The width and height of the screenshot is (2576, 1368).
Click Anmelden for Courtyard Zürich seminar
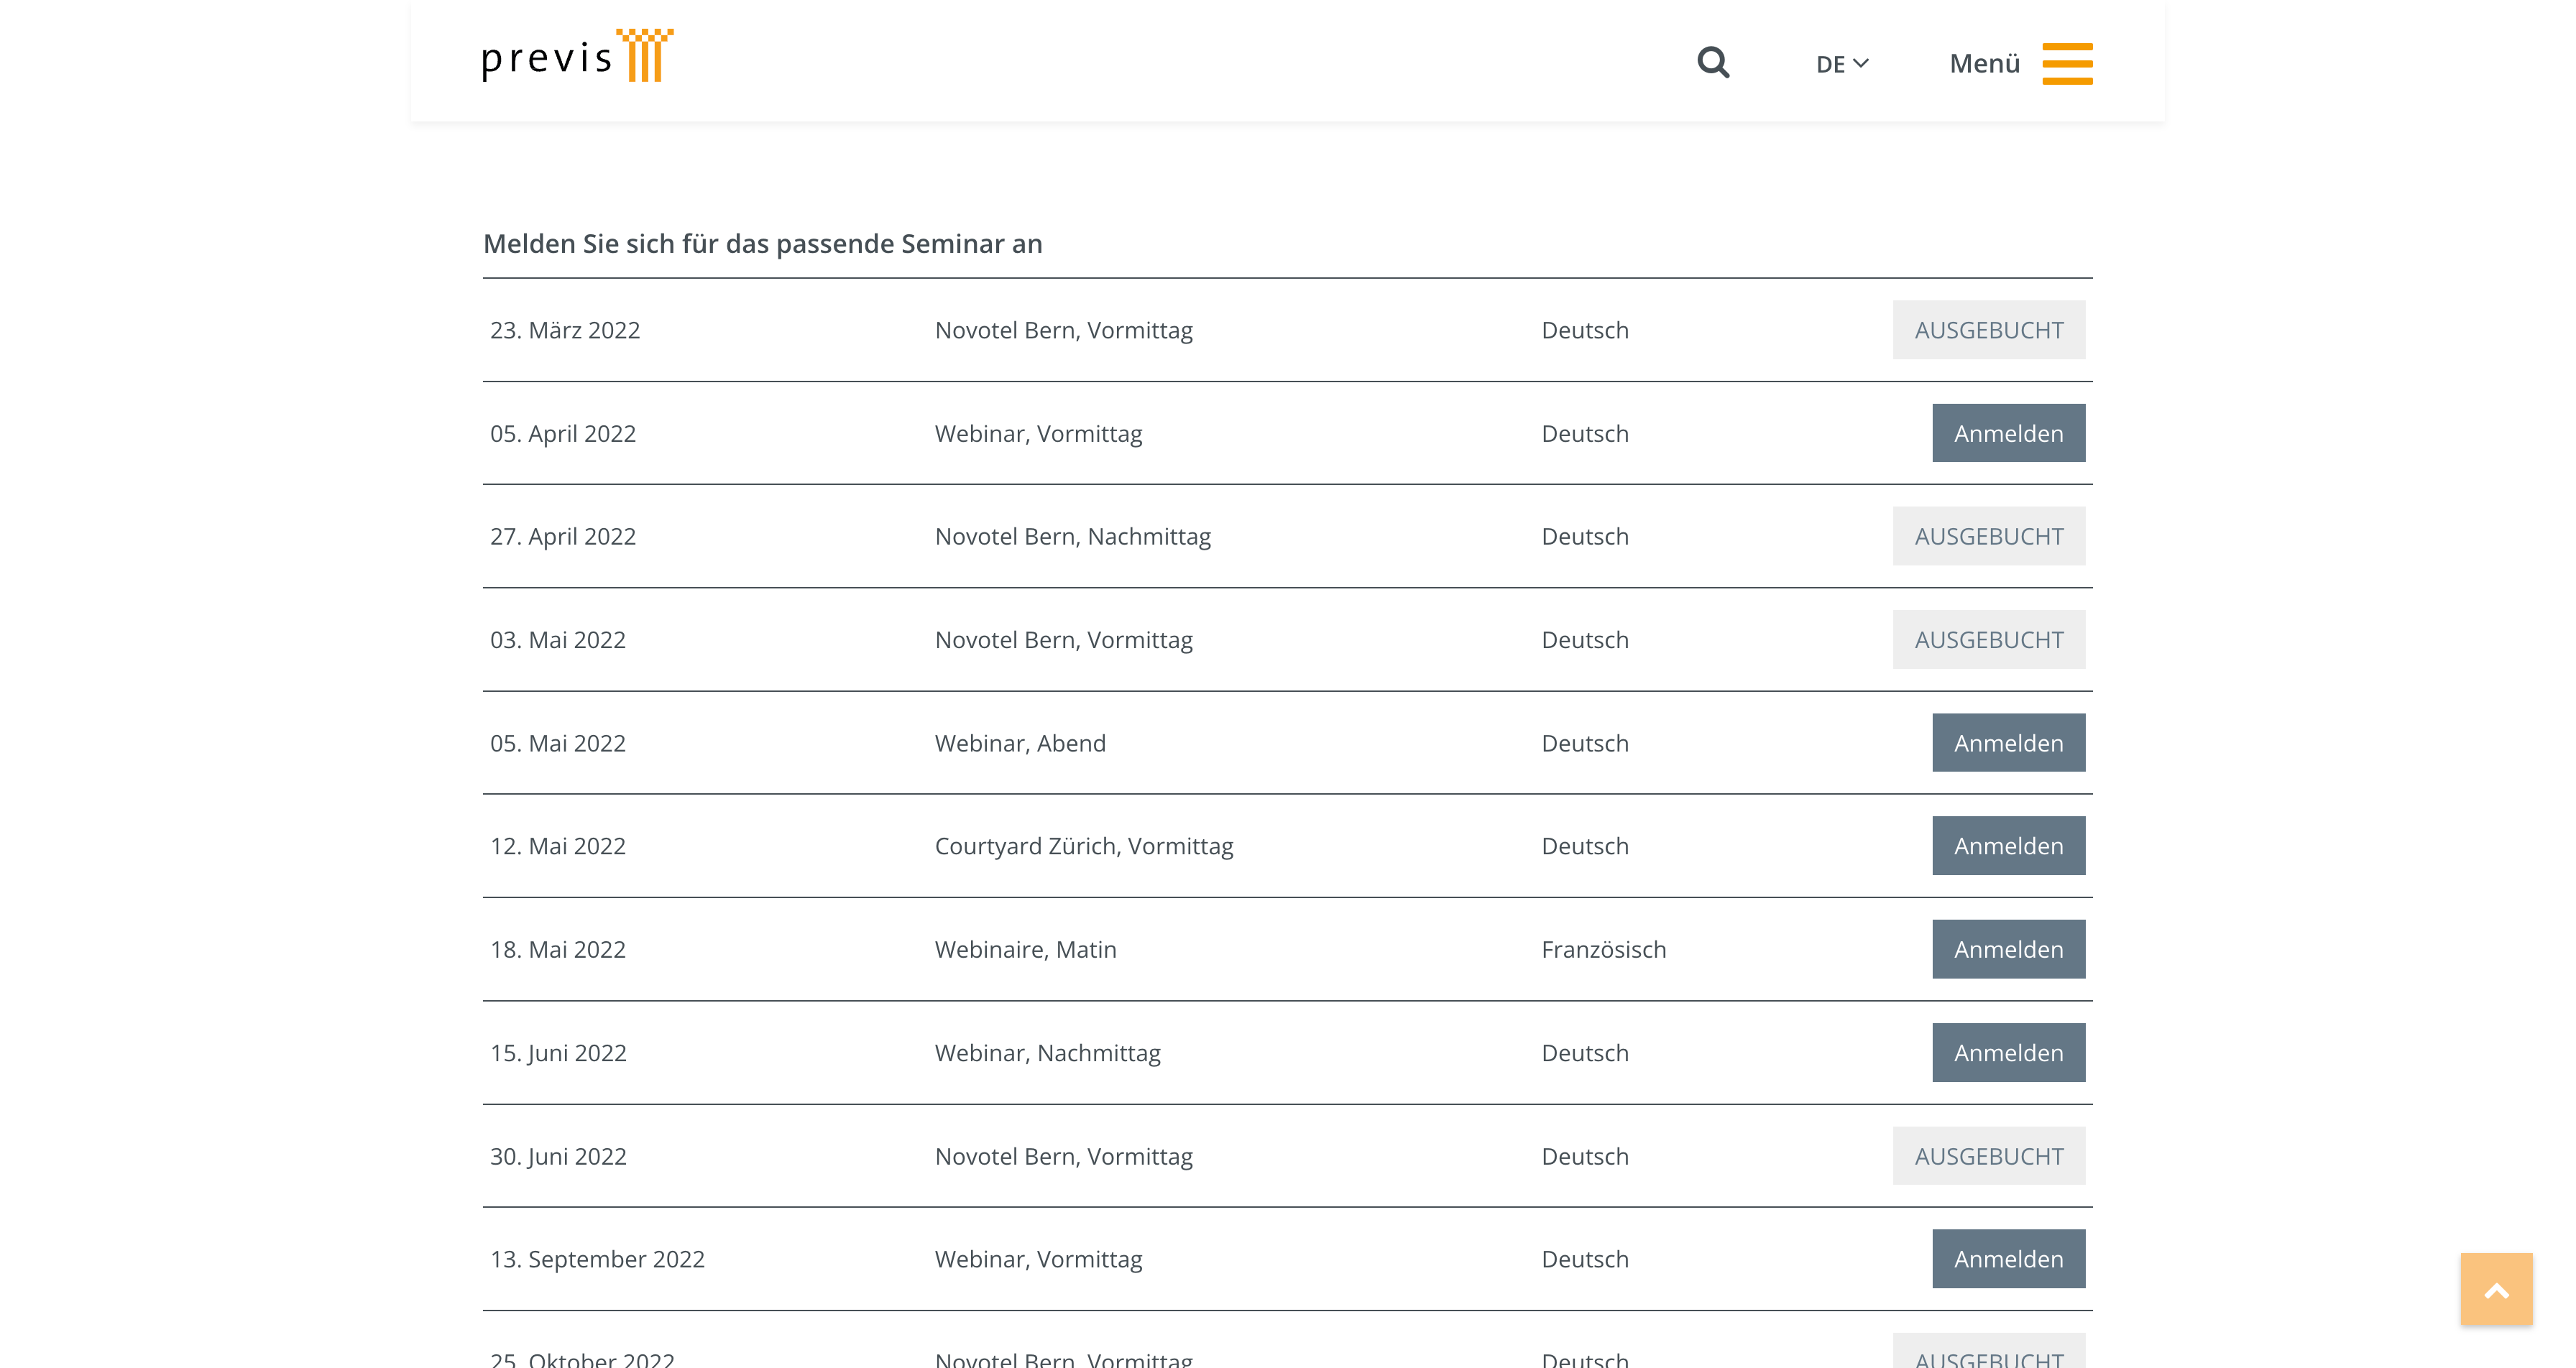2008,846
